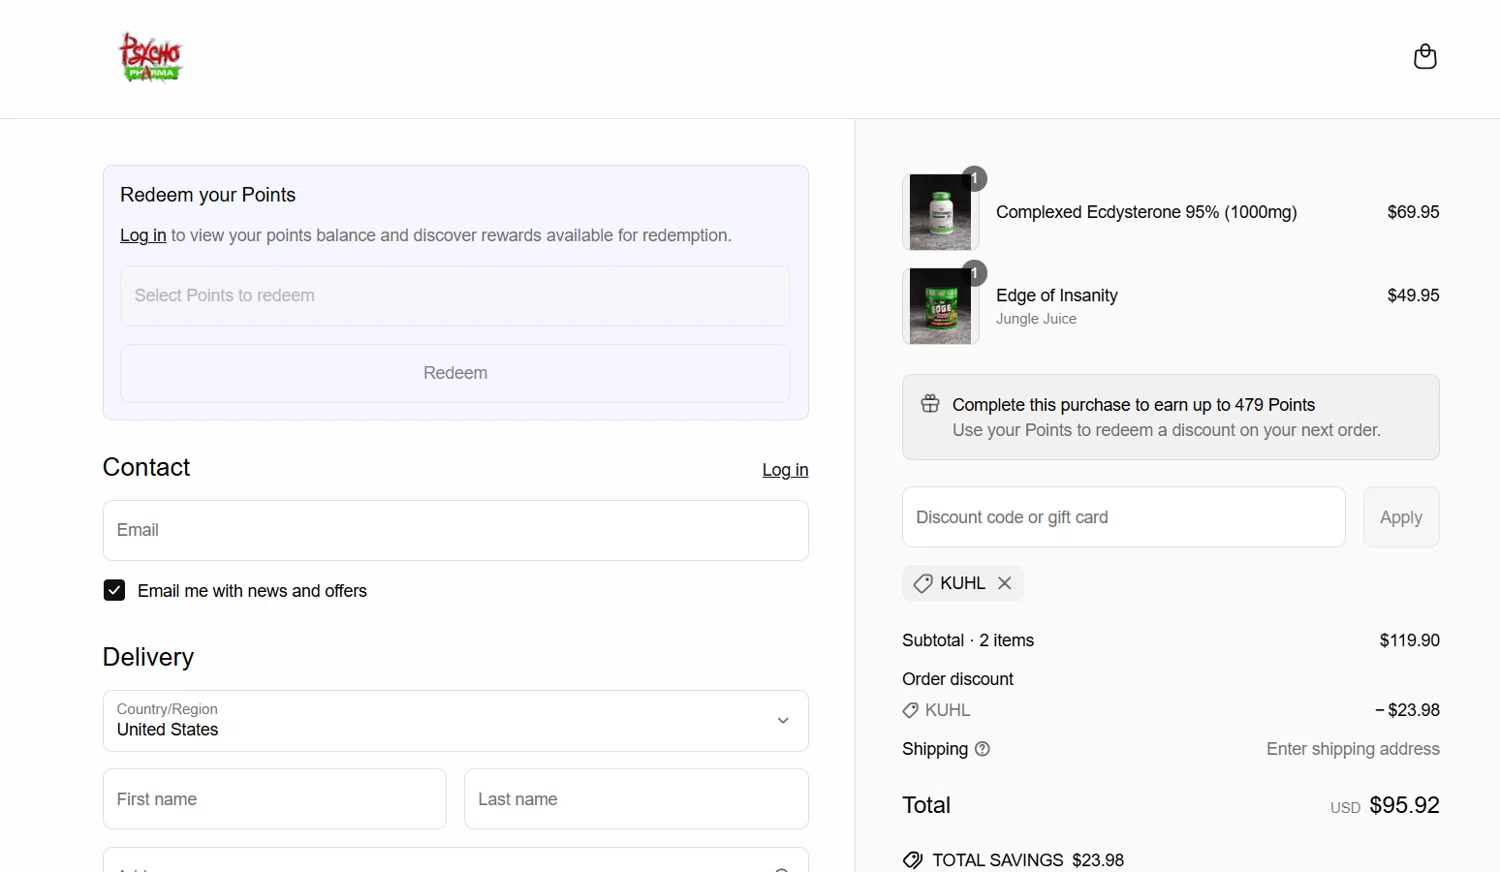Click the Jungle Juice variant text
This screenshot has width=1500, height=872.
pyautogui.click(x=1036, y=319)
